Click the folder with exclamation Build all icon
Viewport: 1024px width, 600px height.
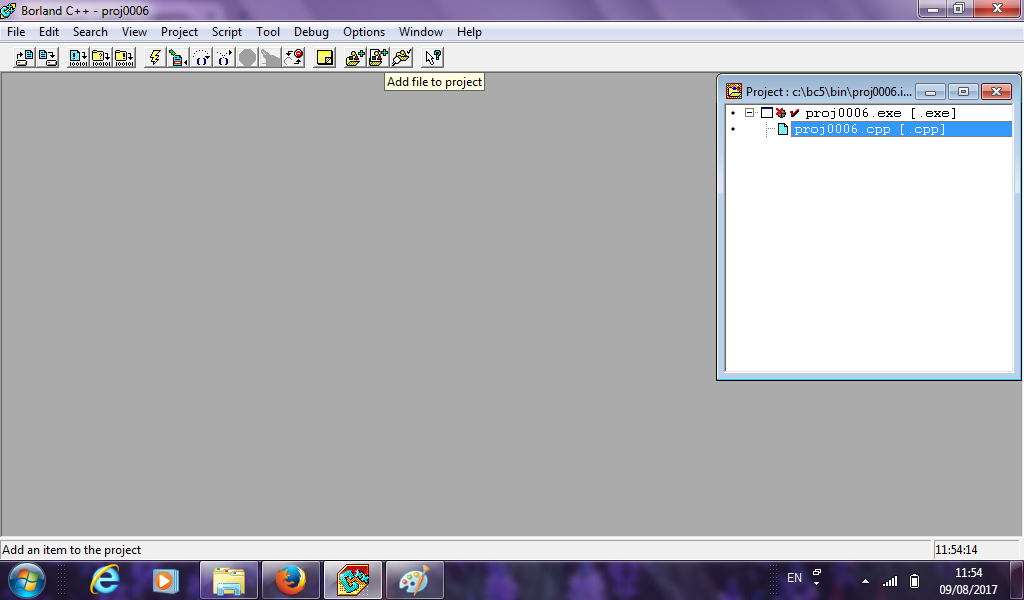click(x=124, y=57)
